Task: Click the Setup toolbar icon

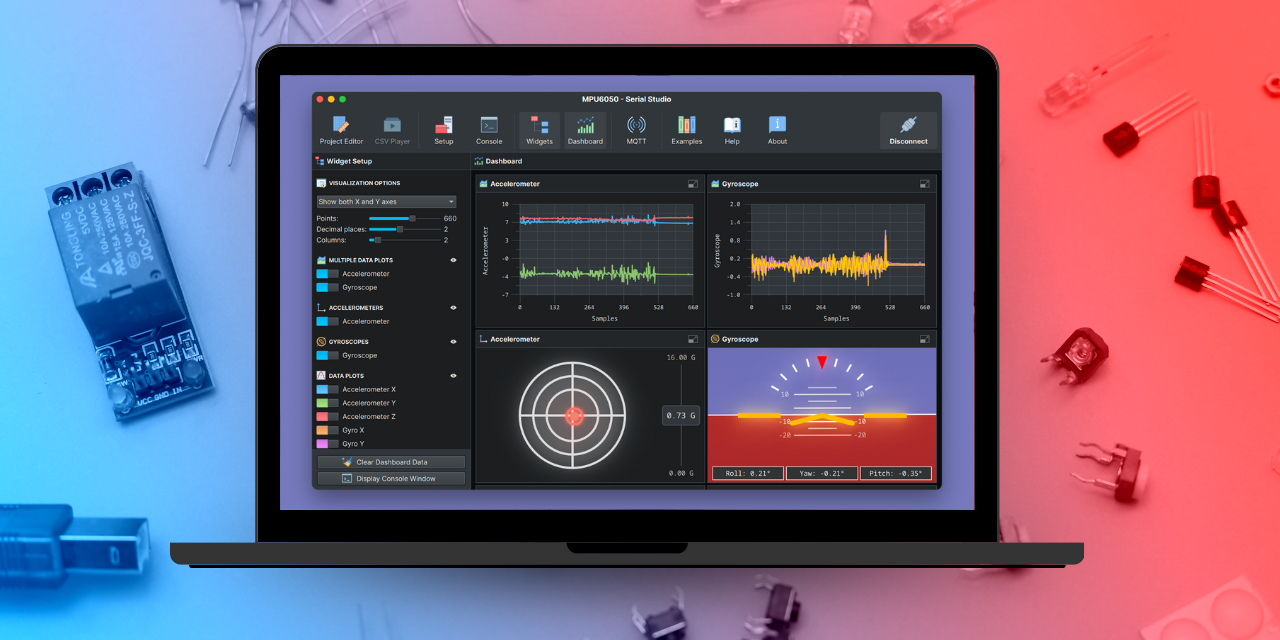Action: [443, 129]
